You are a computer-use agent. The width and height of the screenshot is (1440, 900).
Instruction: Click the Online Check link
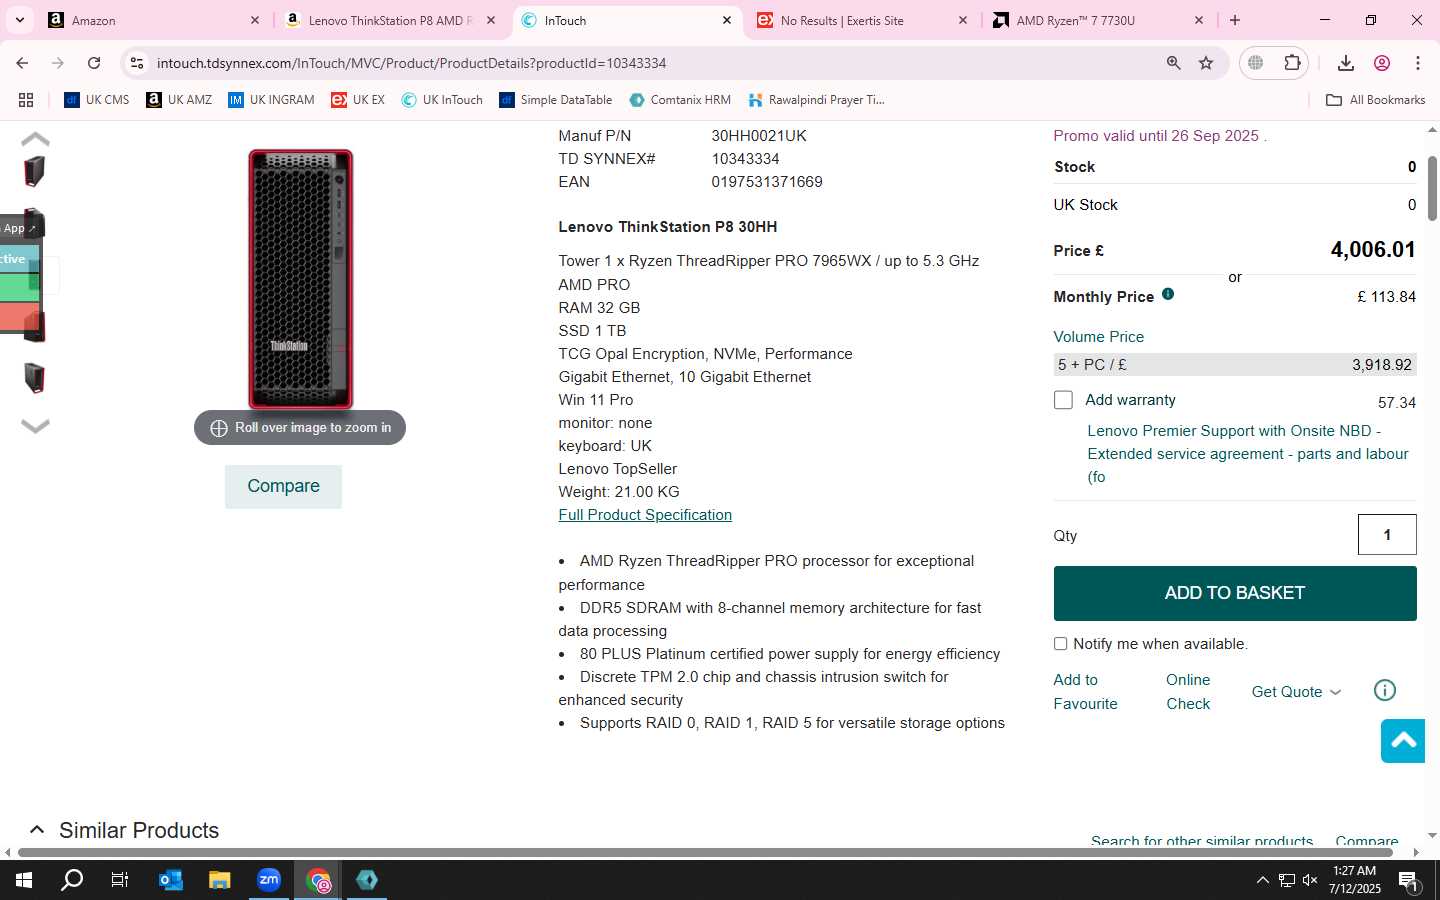point(1188,692)
